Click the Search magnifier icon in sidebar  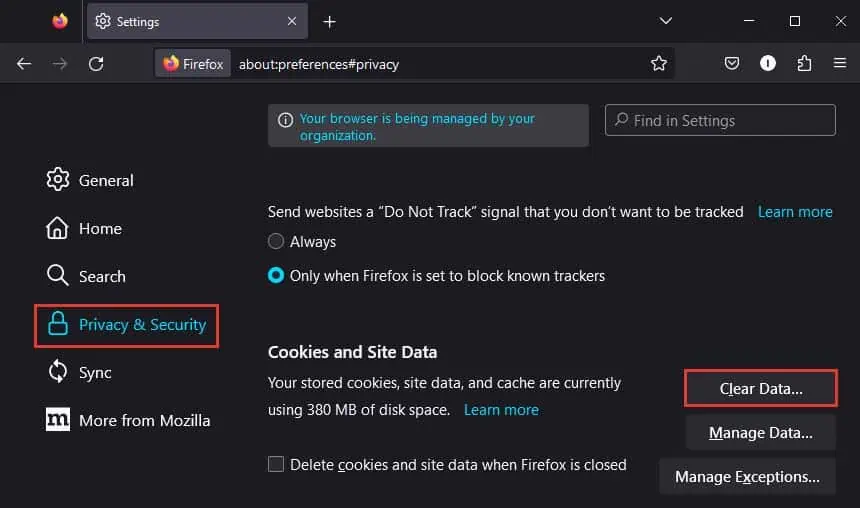pyautogui.click(x=58, y=275)
